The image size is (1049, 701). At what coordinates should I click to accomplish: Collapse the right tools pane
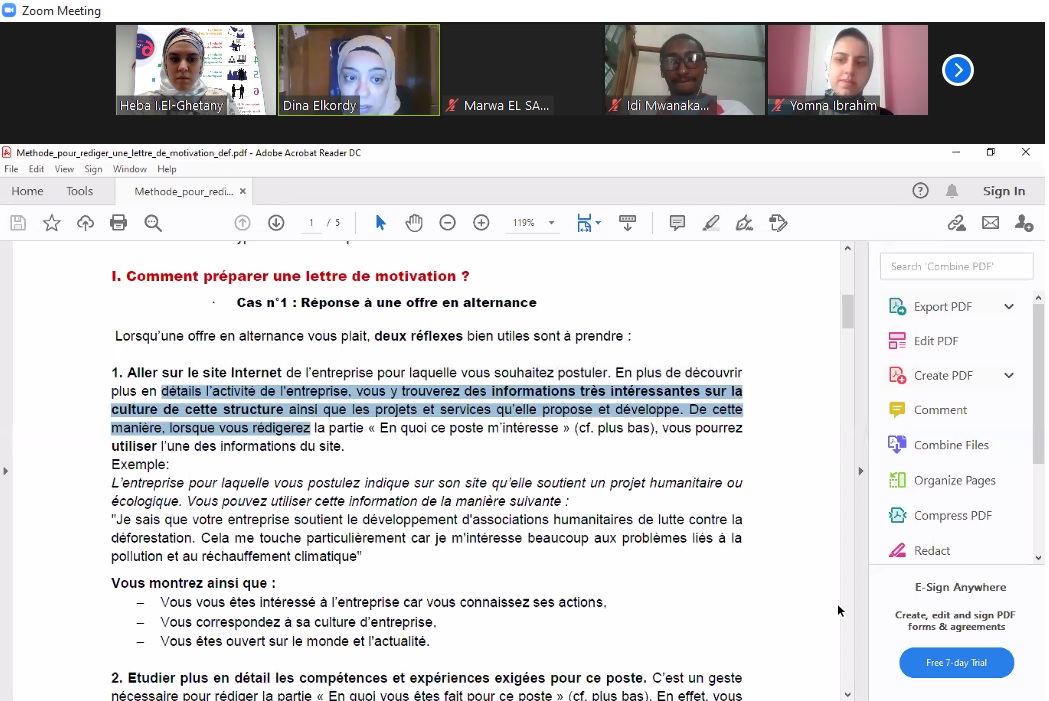(x=860, y=471)
